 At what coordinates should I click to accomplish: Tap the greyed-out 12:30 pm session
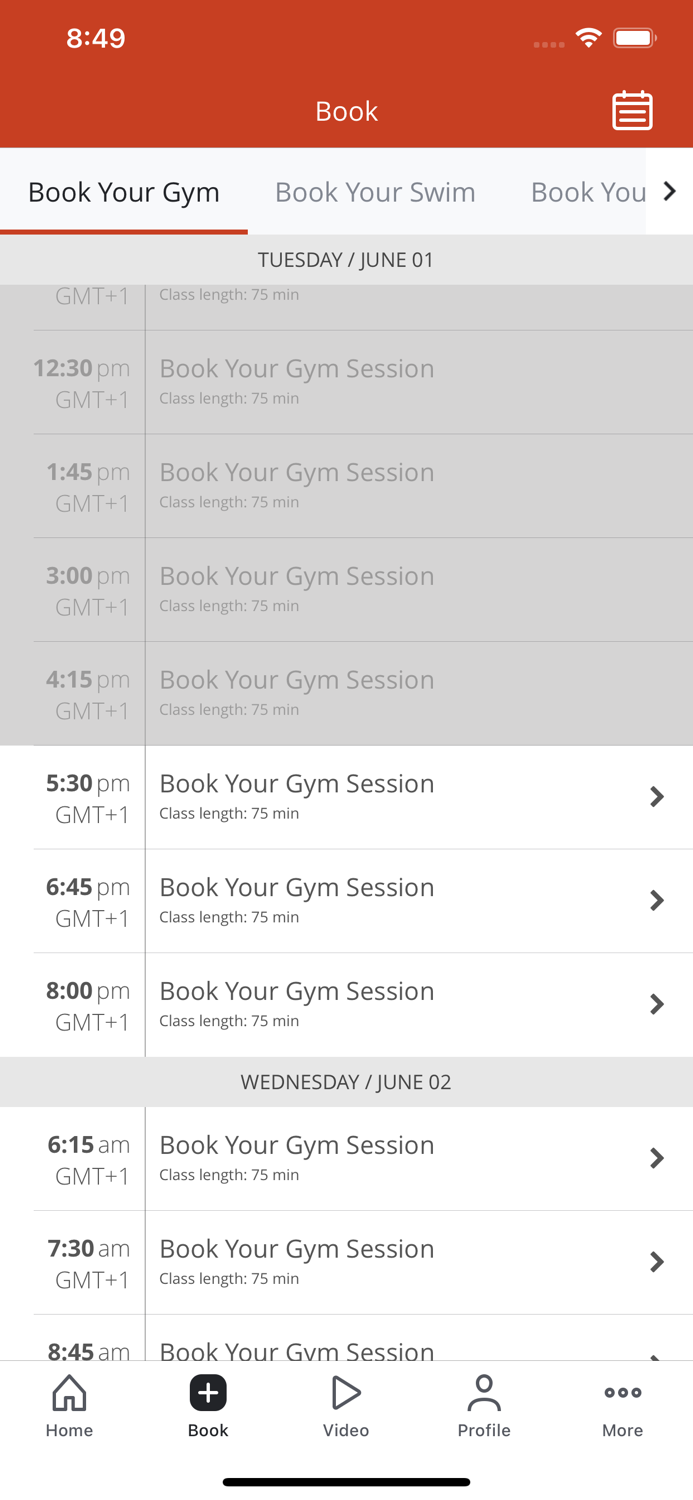pos(346,382)
